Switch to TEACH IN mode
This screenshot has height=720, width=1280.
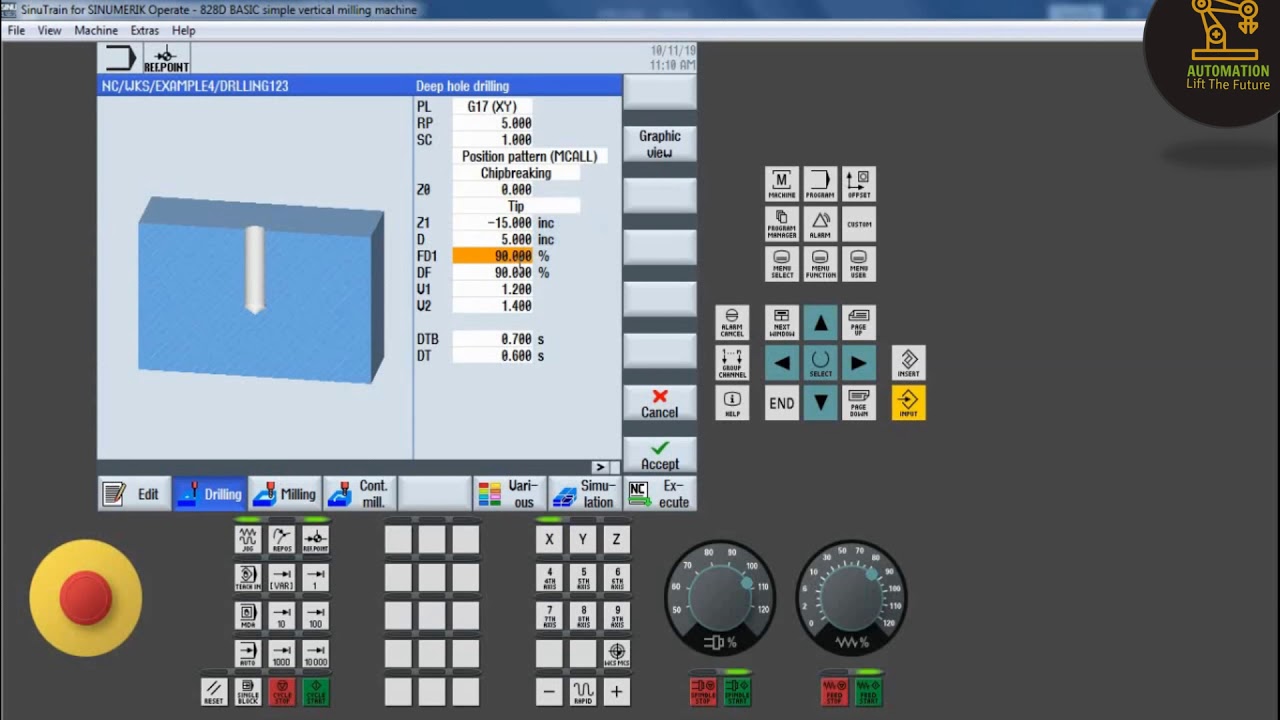coord(248,578)
